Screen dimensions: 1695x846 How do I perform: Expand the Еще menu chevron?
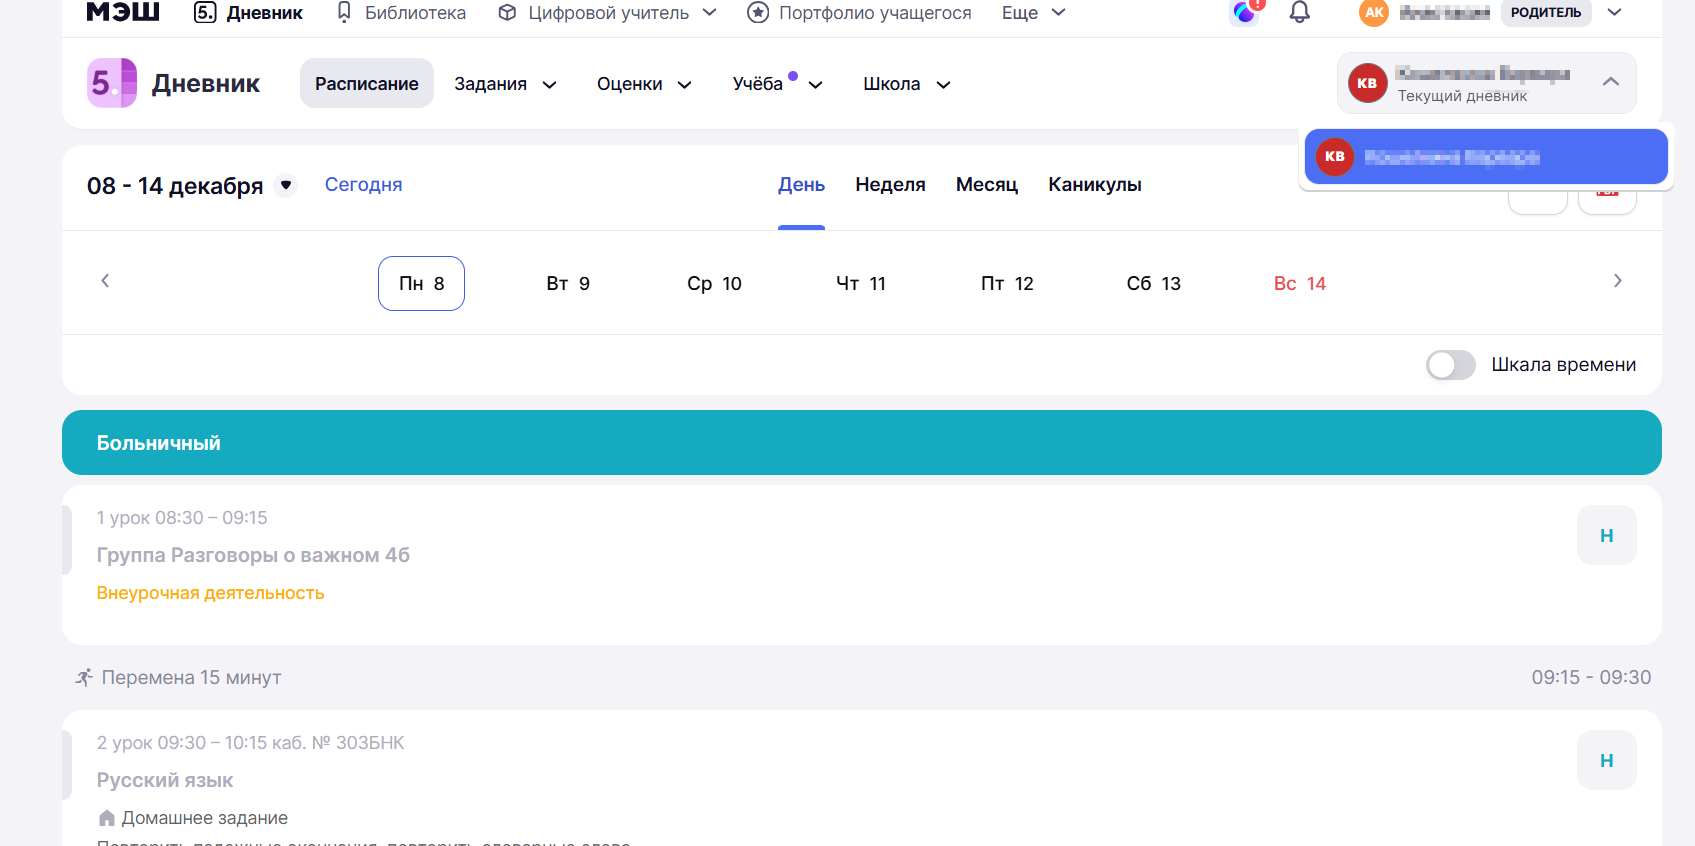click(x=1059, y=12)
